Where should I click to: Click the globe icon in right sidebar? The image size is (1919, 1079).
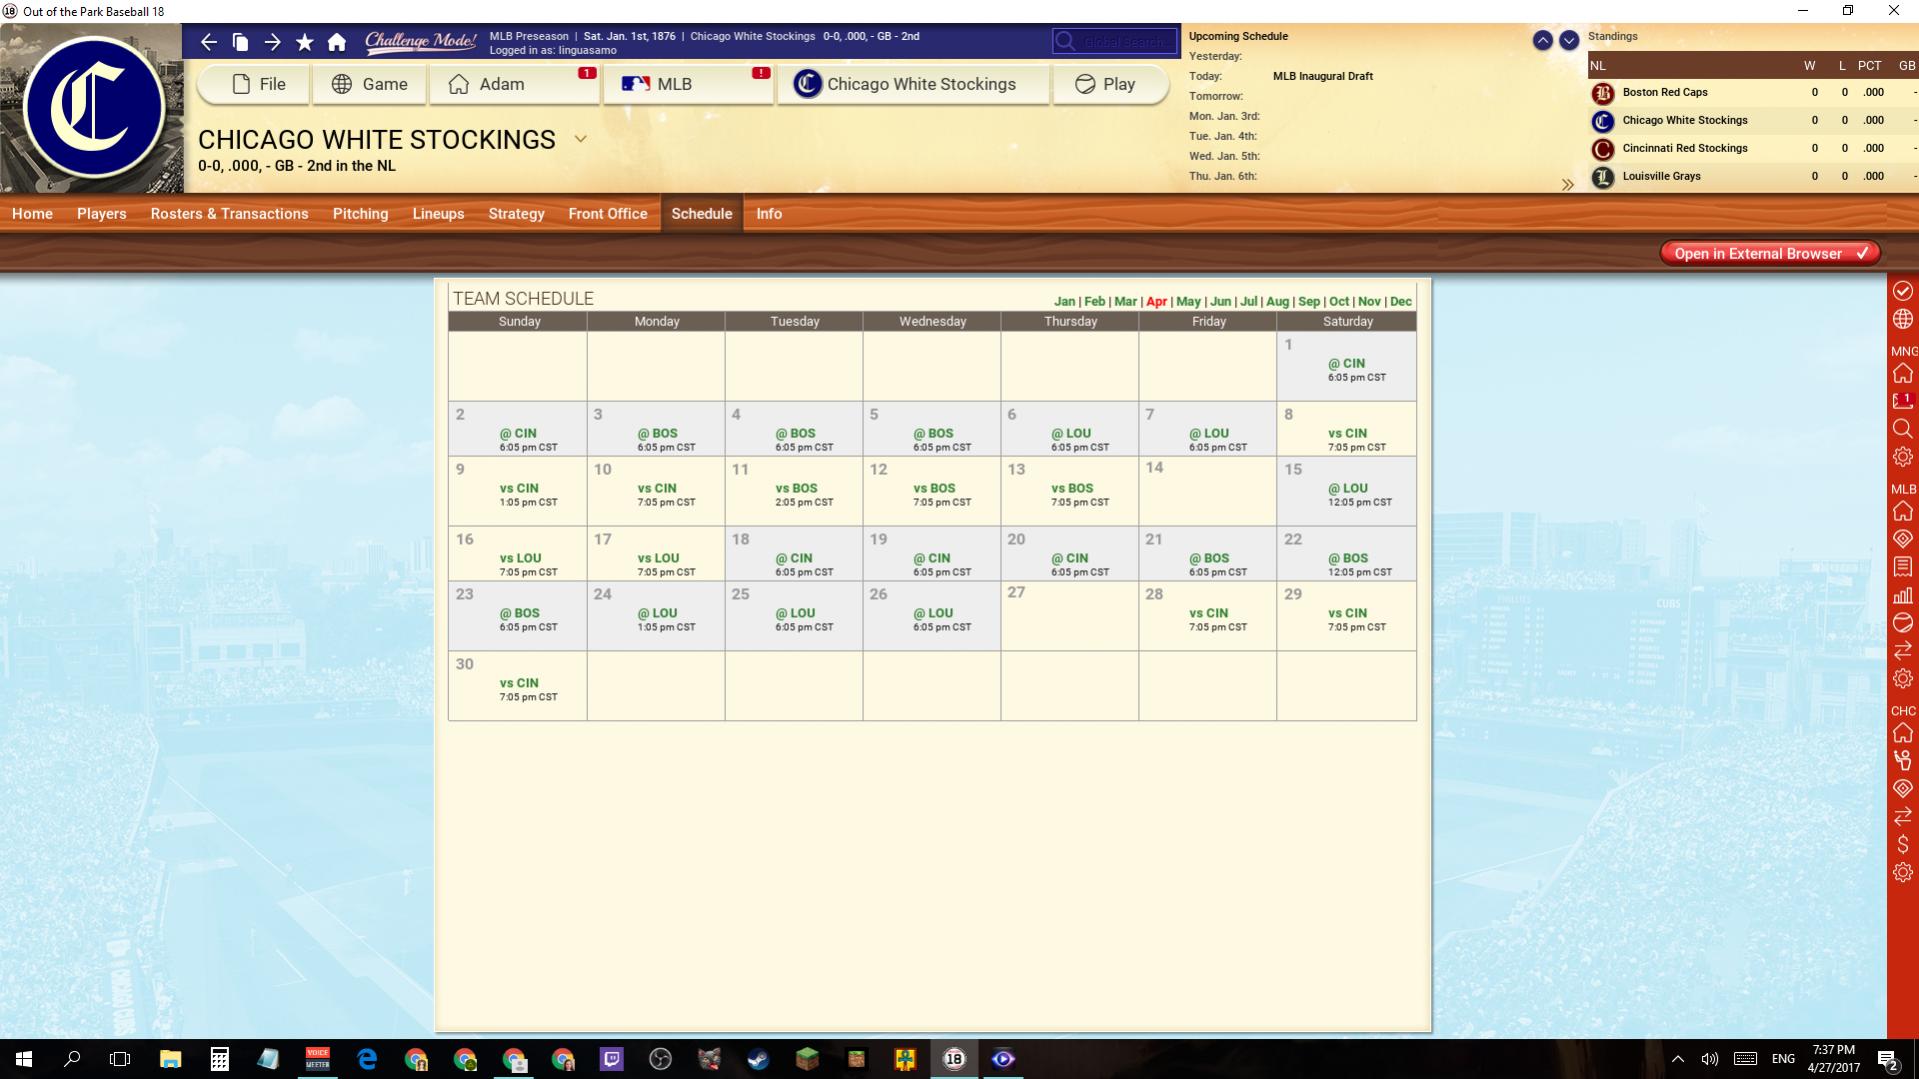pos(1902,319)
